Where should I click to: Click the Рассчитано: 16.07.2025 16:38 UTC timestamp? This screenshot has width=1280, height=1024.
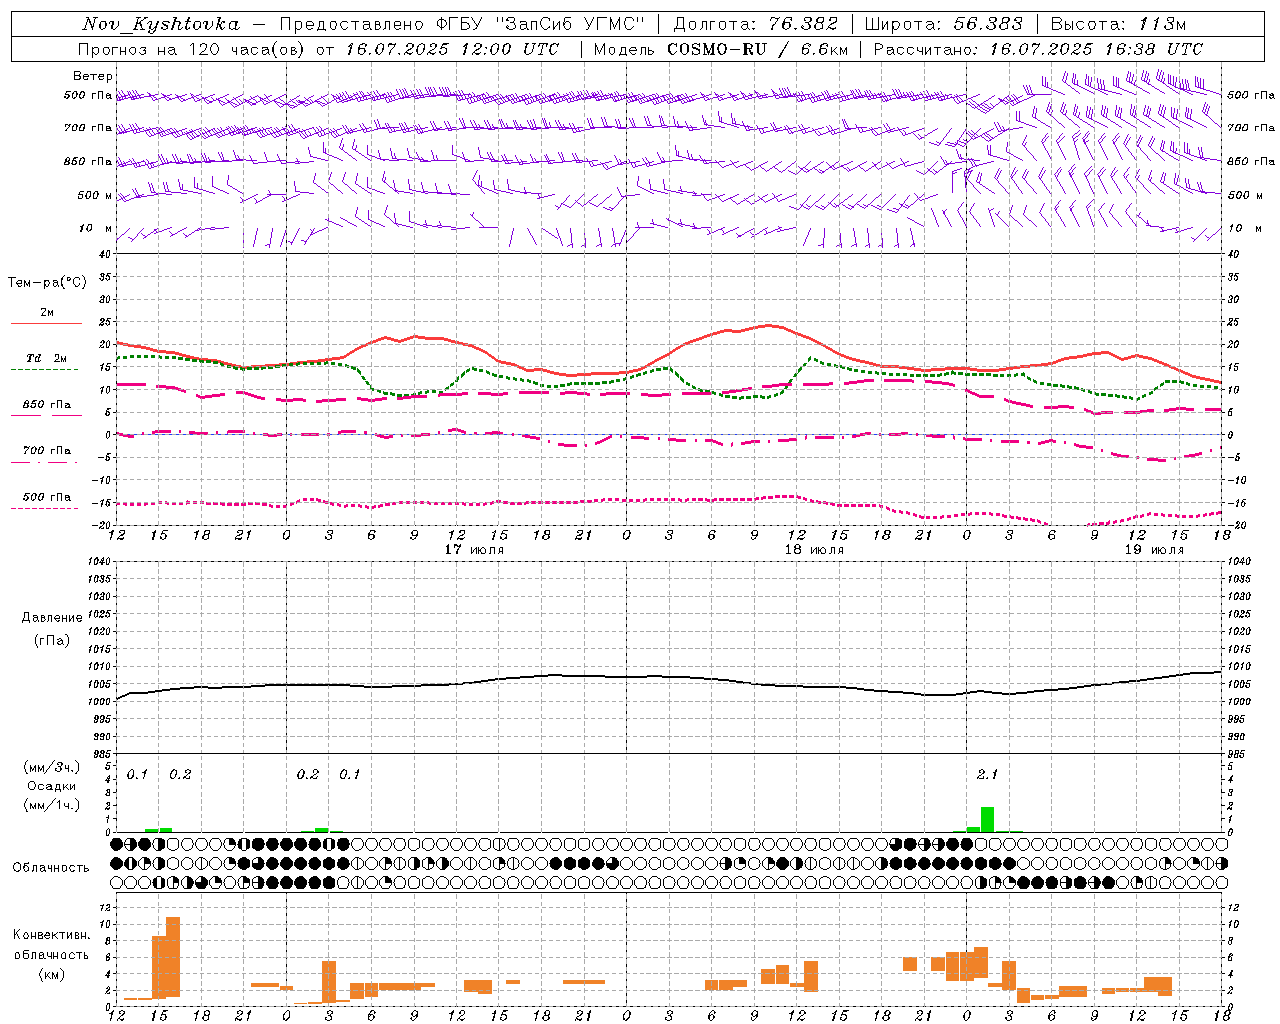click(1038, 49)
